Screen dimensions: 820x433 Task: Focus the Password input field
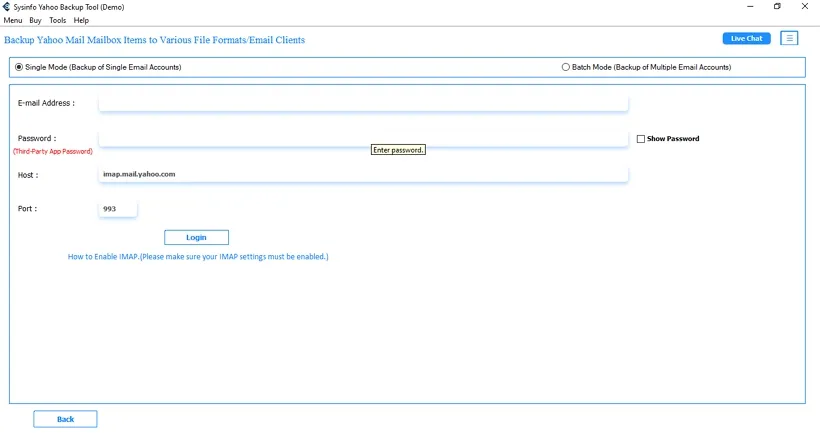pos(363,139)
